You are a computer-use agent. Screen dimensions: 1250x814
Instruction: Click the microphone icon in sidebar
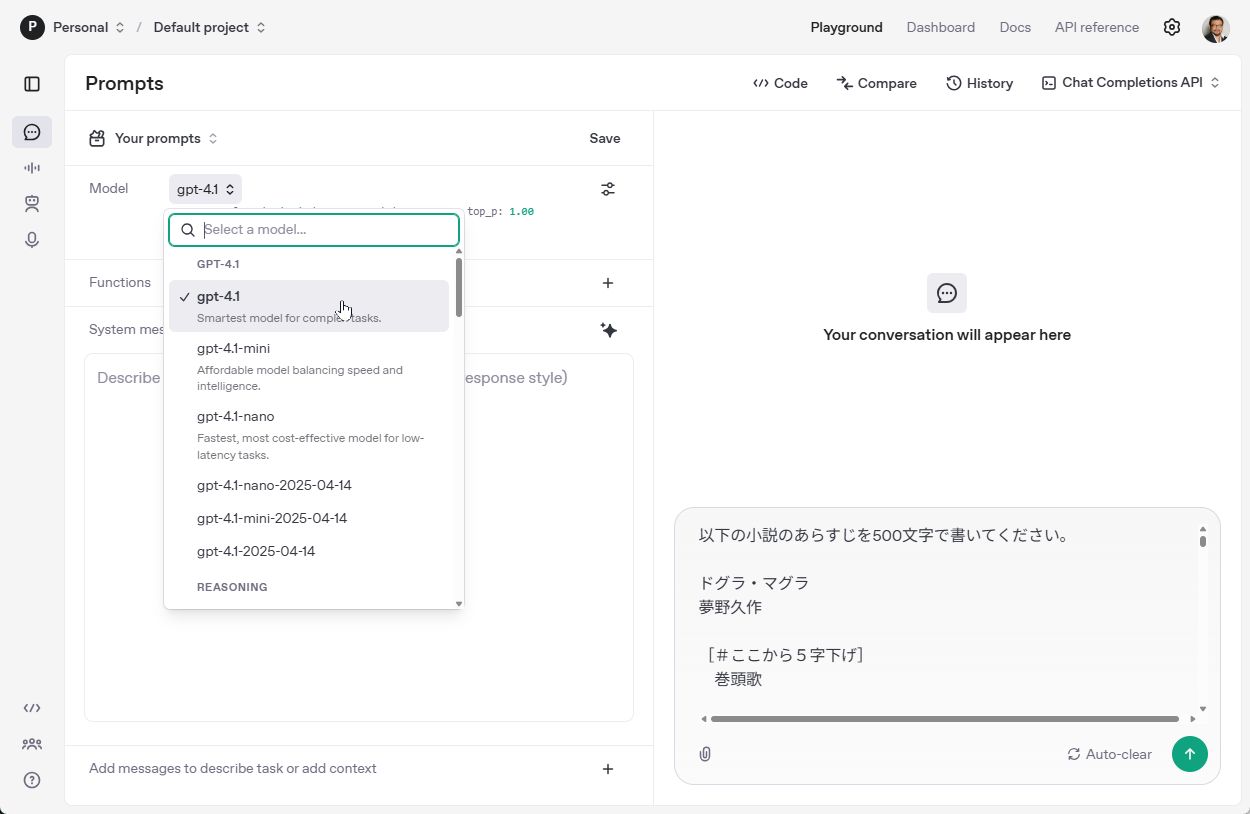(32, 240)
